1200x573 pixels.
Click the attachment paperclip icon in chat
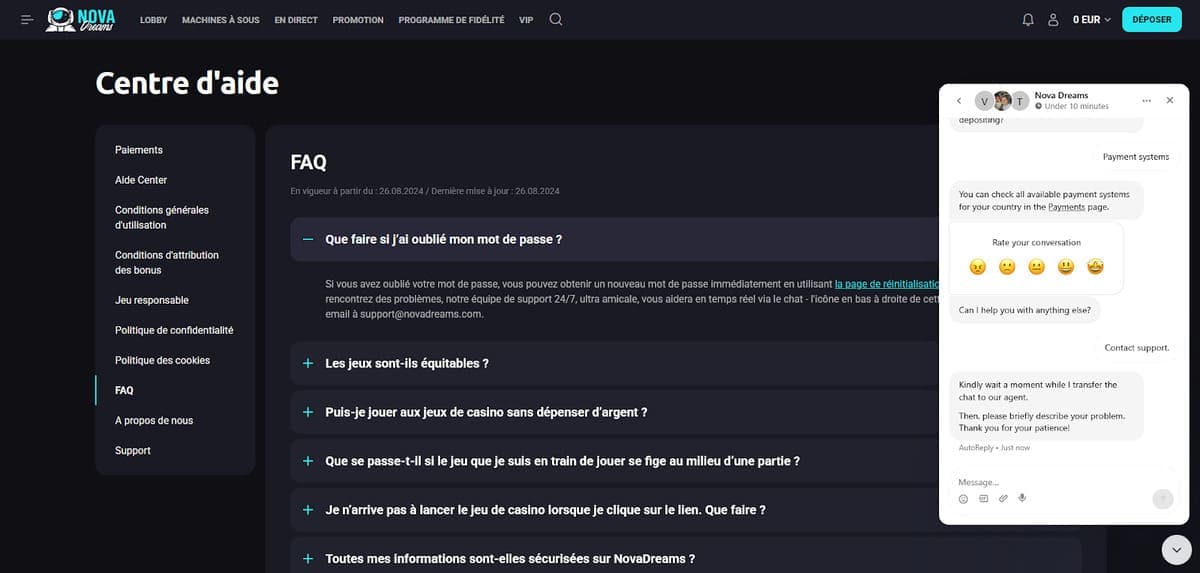(x=1003, y=498)
